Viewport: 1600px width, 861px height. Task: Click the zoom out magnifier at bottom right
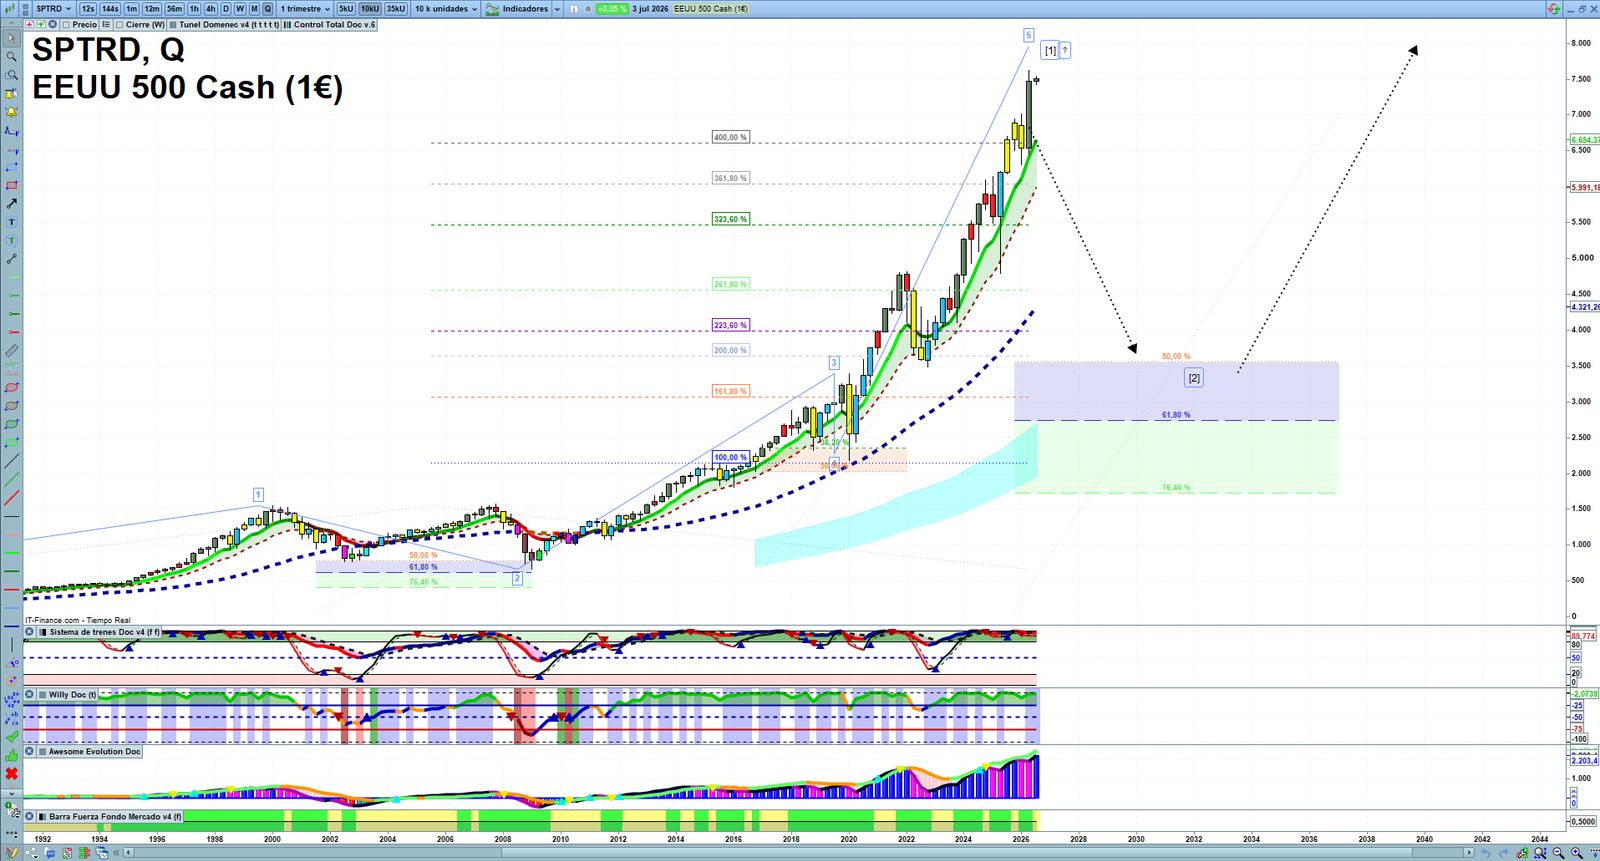coord(1558,853)
